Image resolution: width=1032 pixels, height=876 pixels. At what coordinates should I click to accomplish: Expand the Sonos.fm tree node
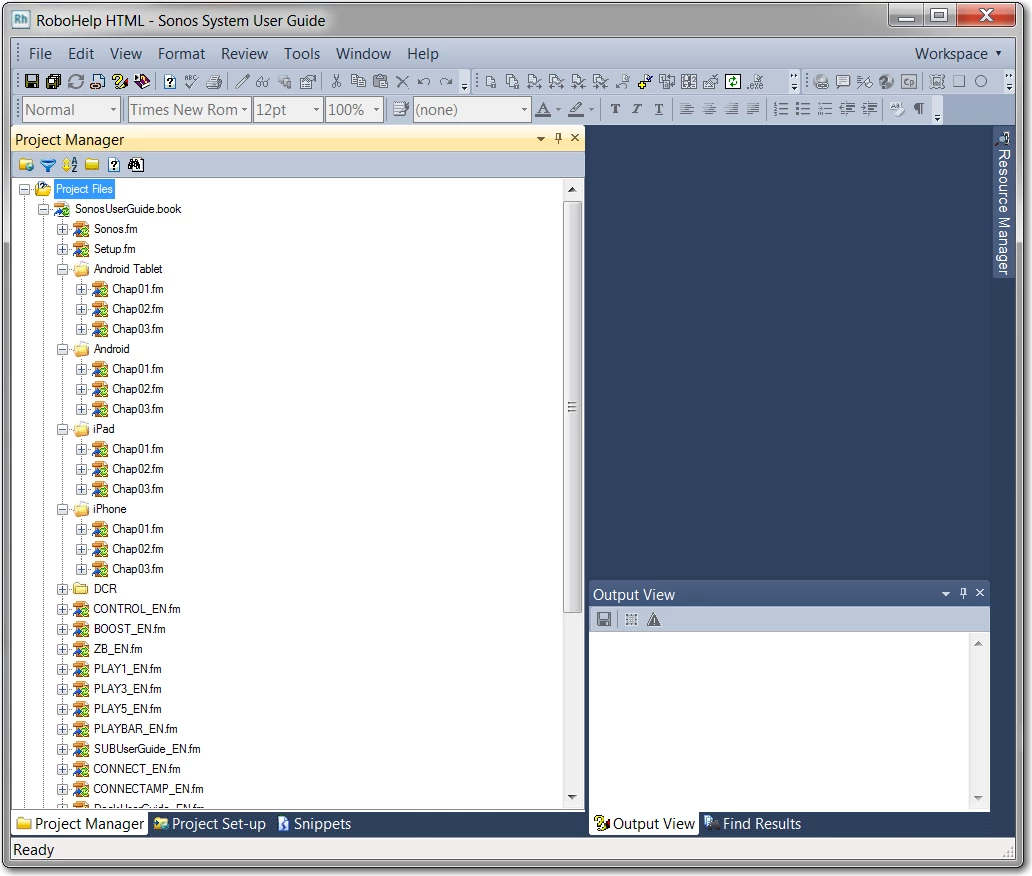[63, 229]
